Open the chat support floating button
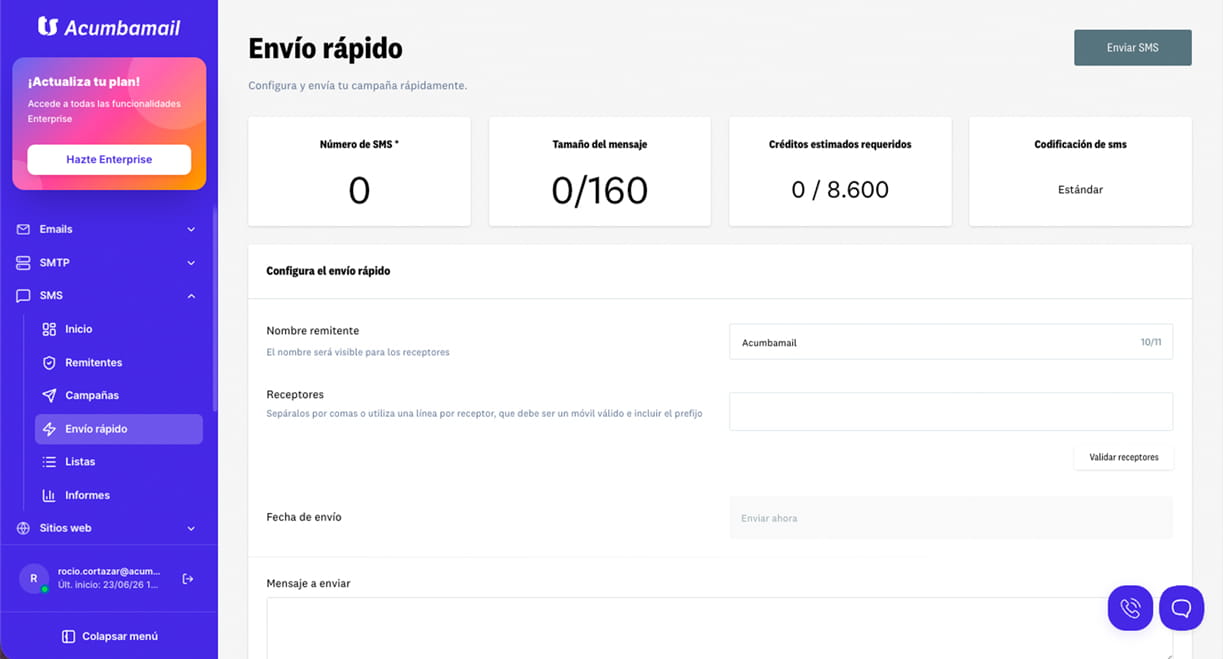 point(1181,608)
